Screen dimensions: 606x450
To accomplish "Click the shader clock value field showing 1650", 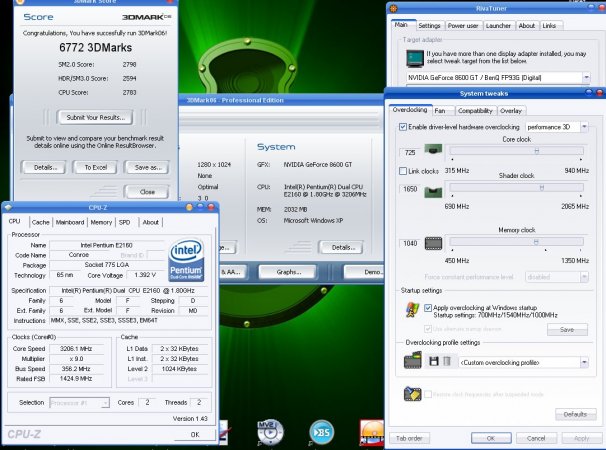I will (x=410, y=189).
